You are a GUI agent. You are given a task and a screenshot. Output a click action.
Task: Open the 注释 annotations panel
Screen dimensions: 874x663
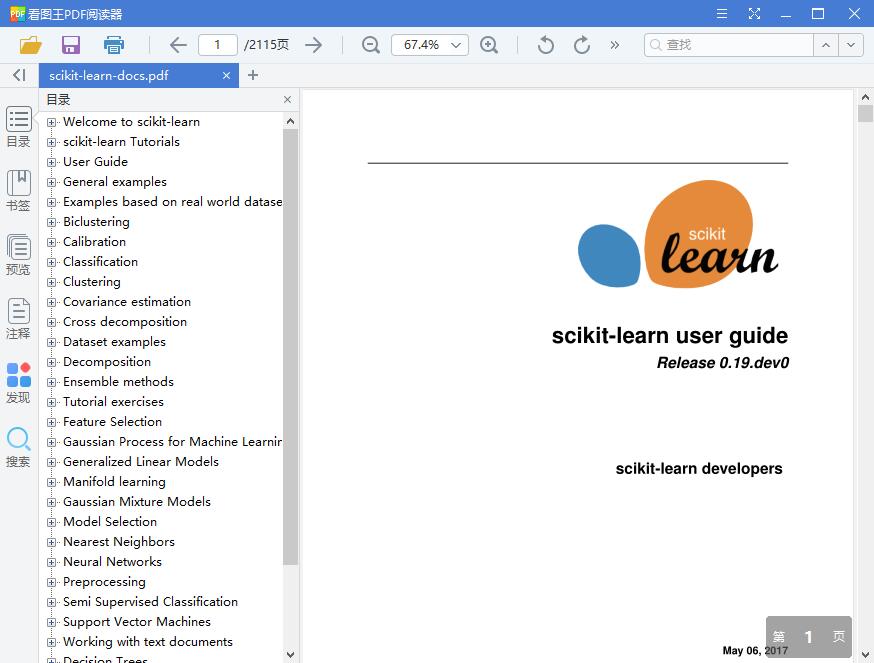(18, 317)
